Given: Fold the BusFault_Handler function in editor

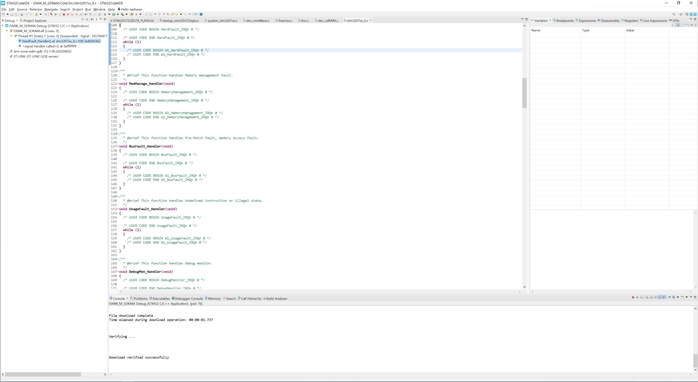Looking at the screenshot, I should [x=118, y=146].
